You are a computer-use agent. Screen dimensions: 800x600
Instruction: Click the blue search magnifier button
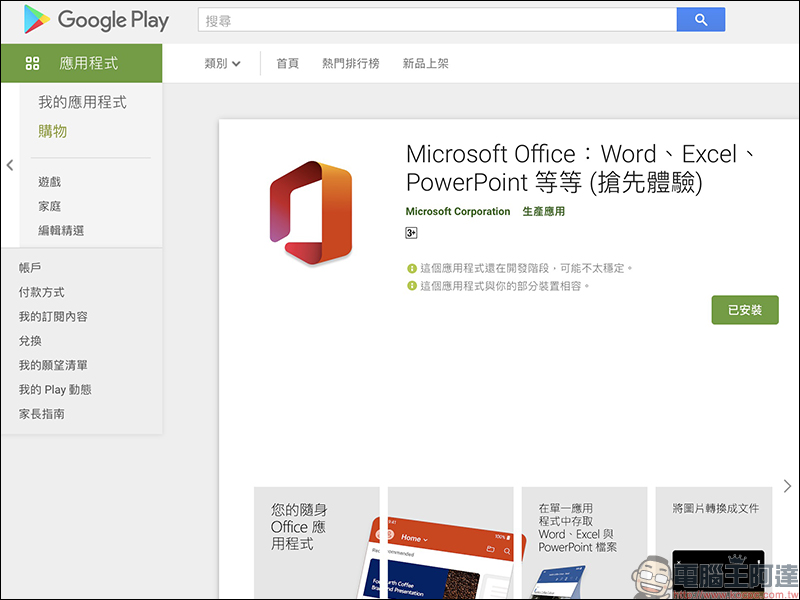(701, 20)
